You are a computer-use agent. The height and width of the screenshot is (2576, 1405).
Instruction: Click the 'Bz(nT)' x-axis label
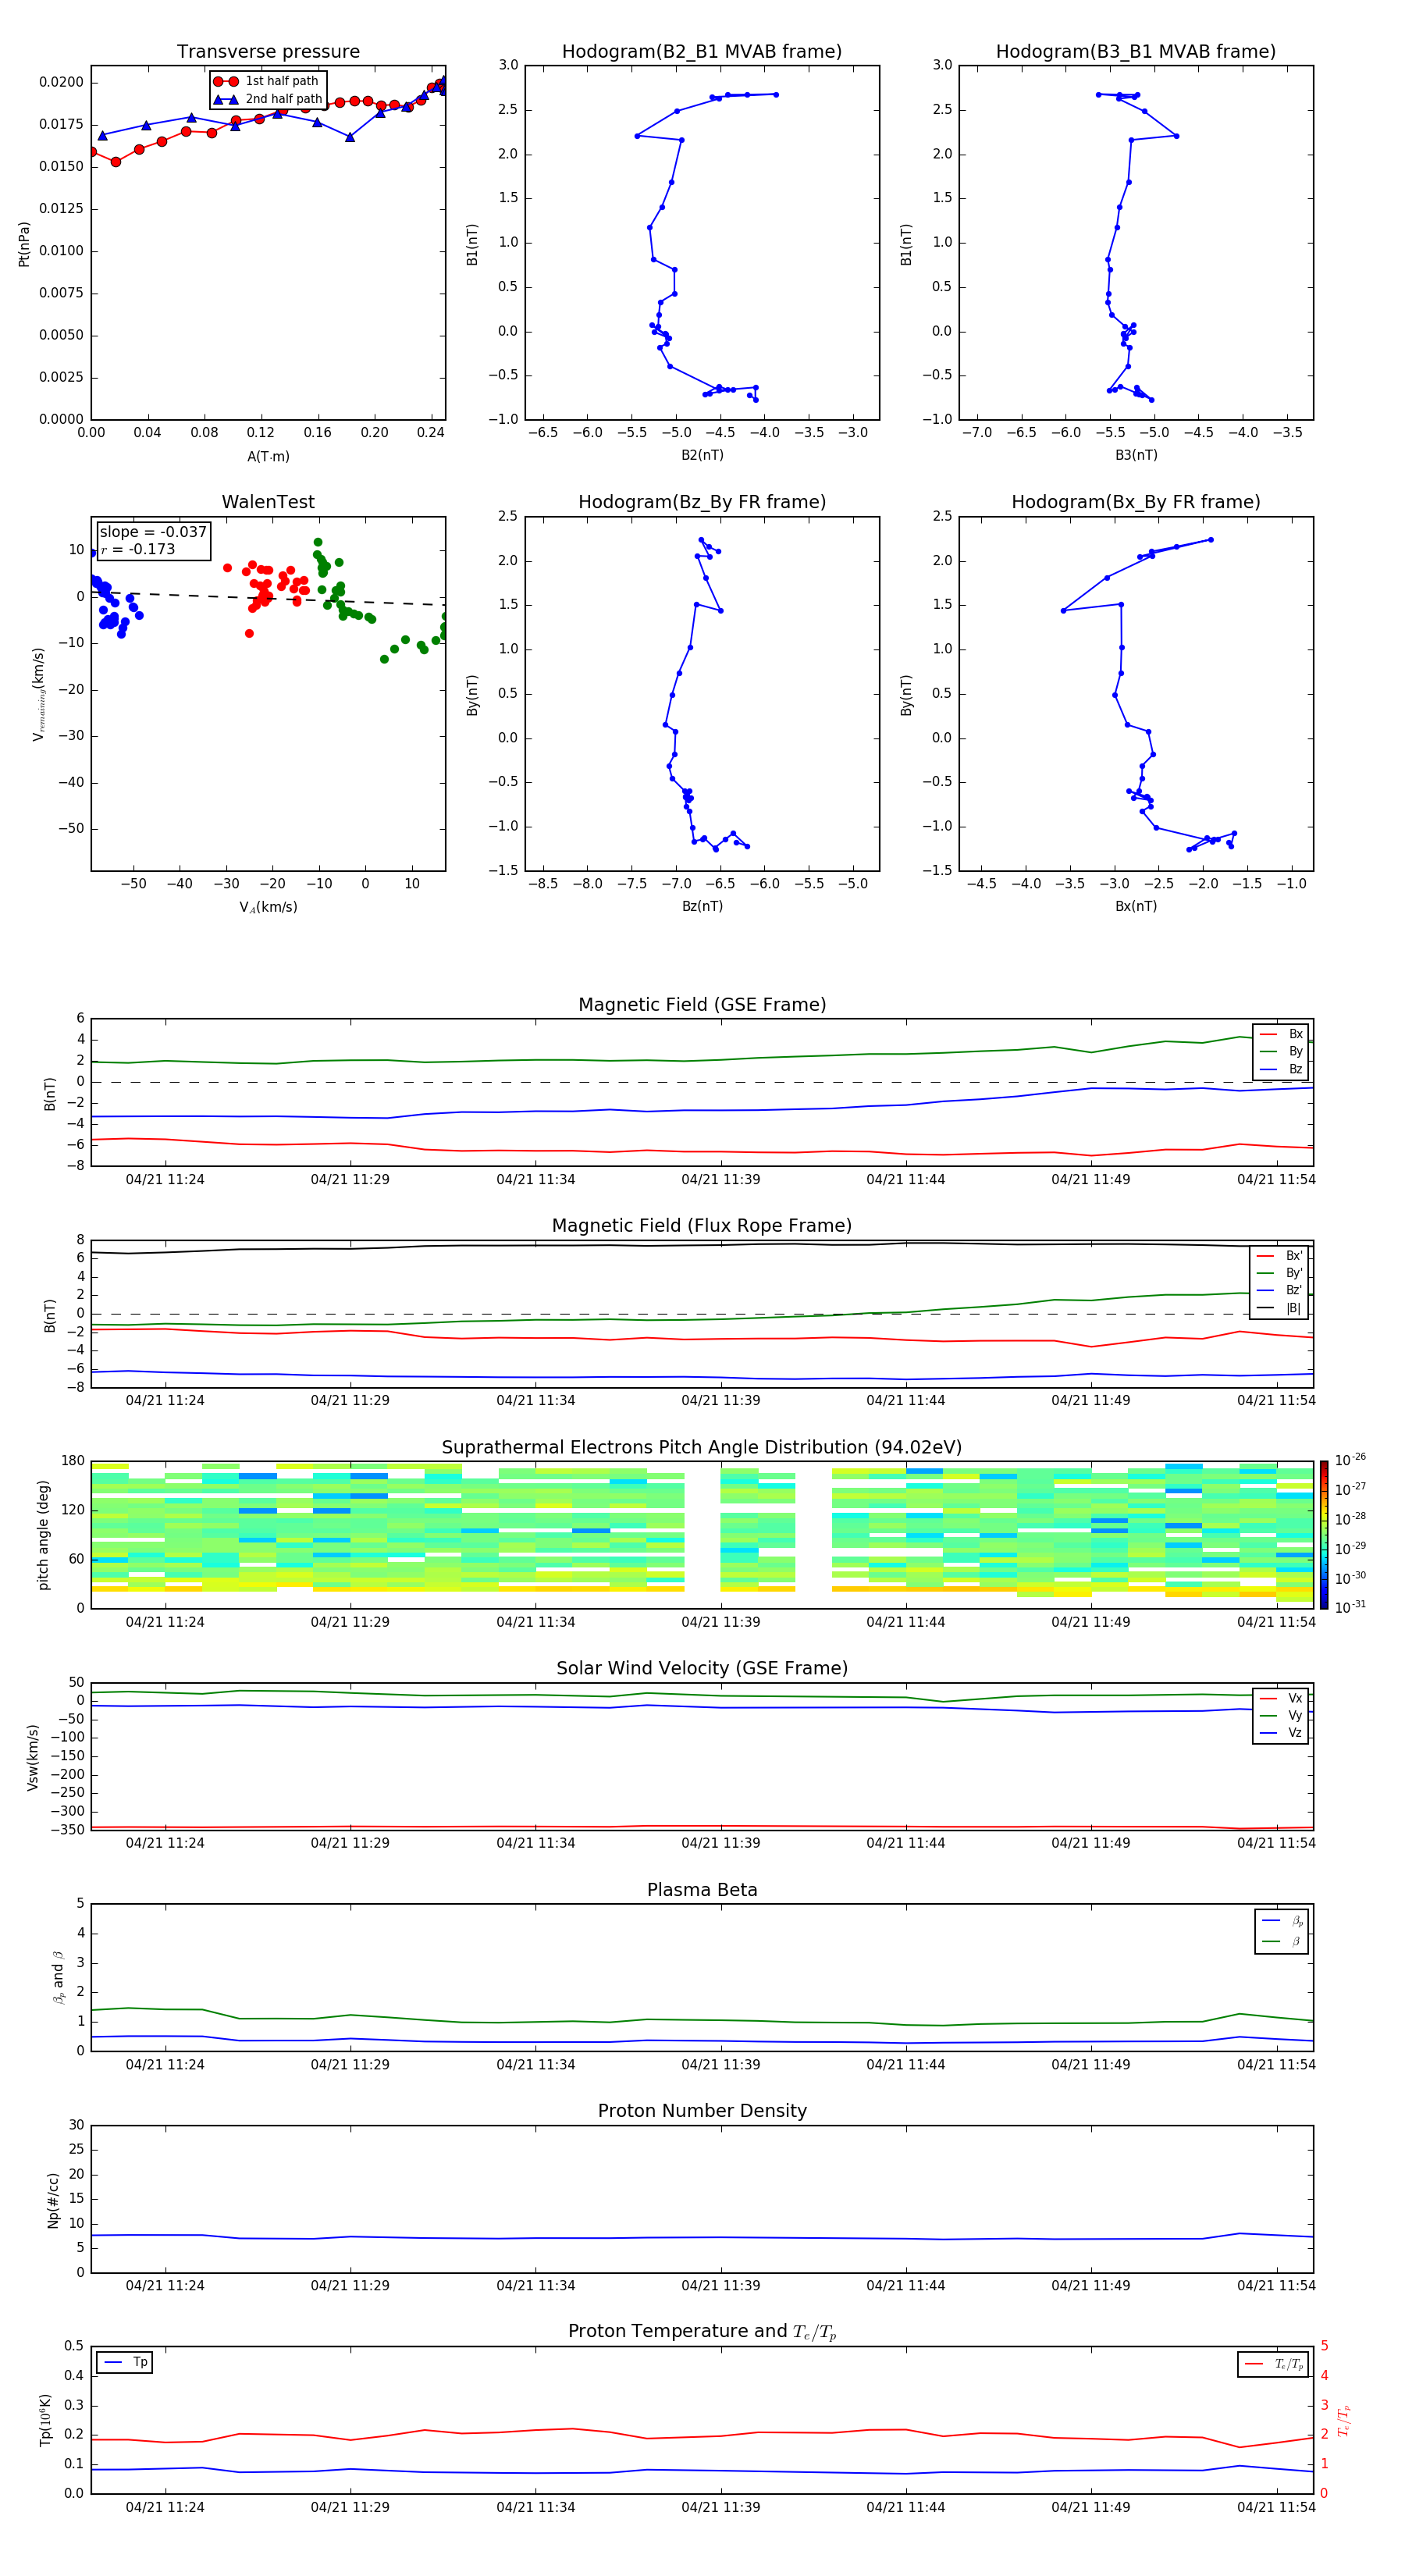point(702,906)
